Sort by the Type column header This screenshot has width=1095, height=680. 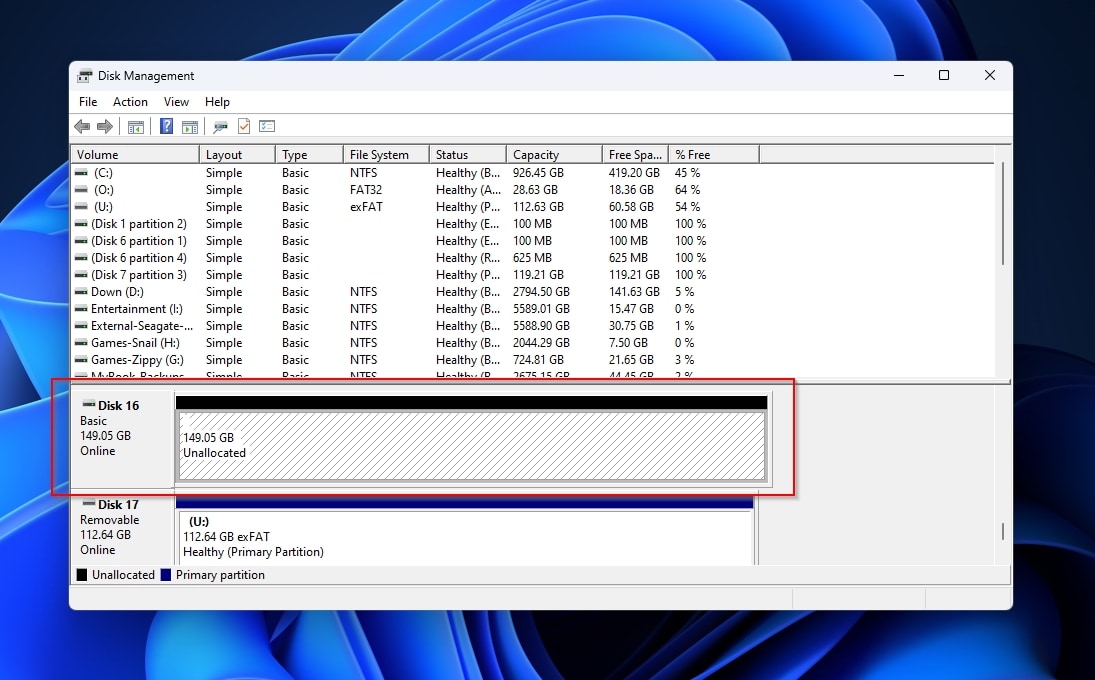tap(309, 154)
